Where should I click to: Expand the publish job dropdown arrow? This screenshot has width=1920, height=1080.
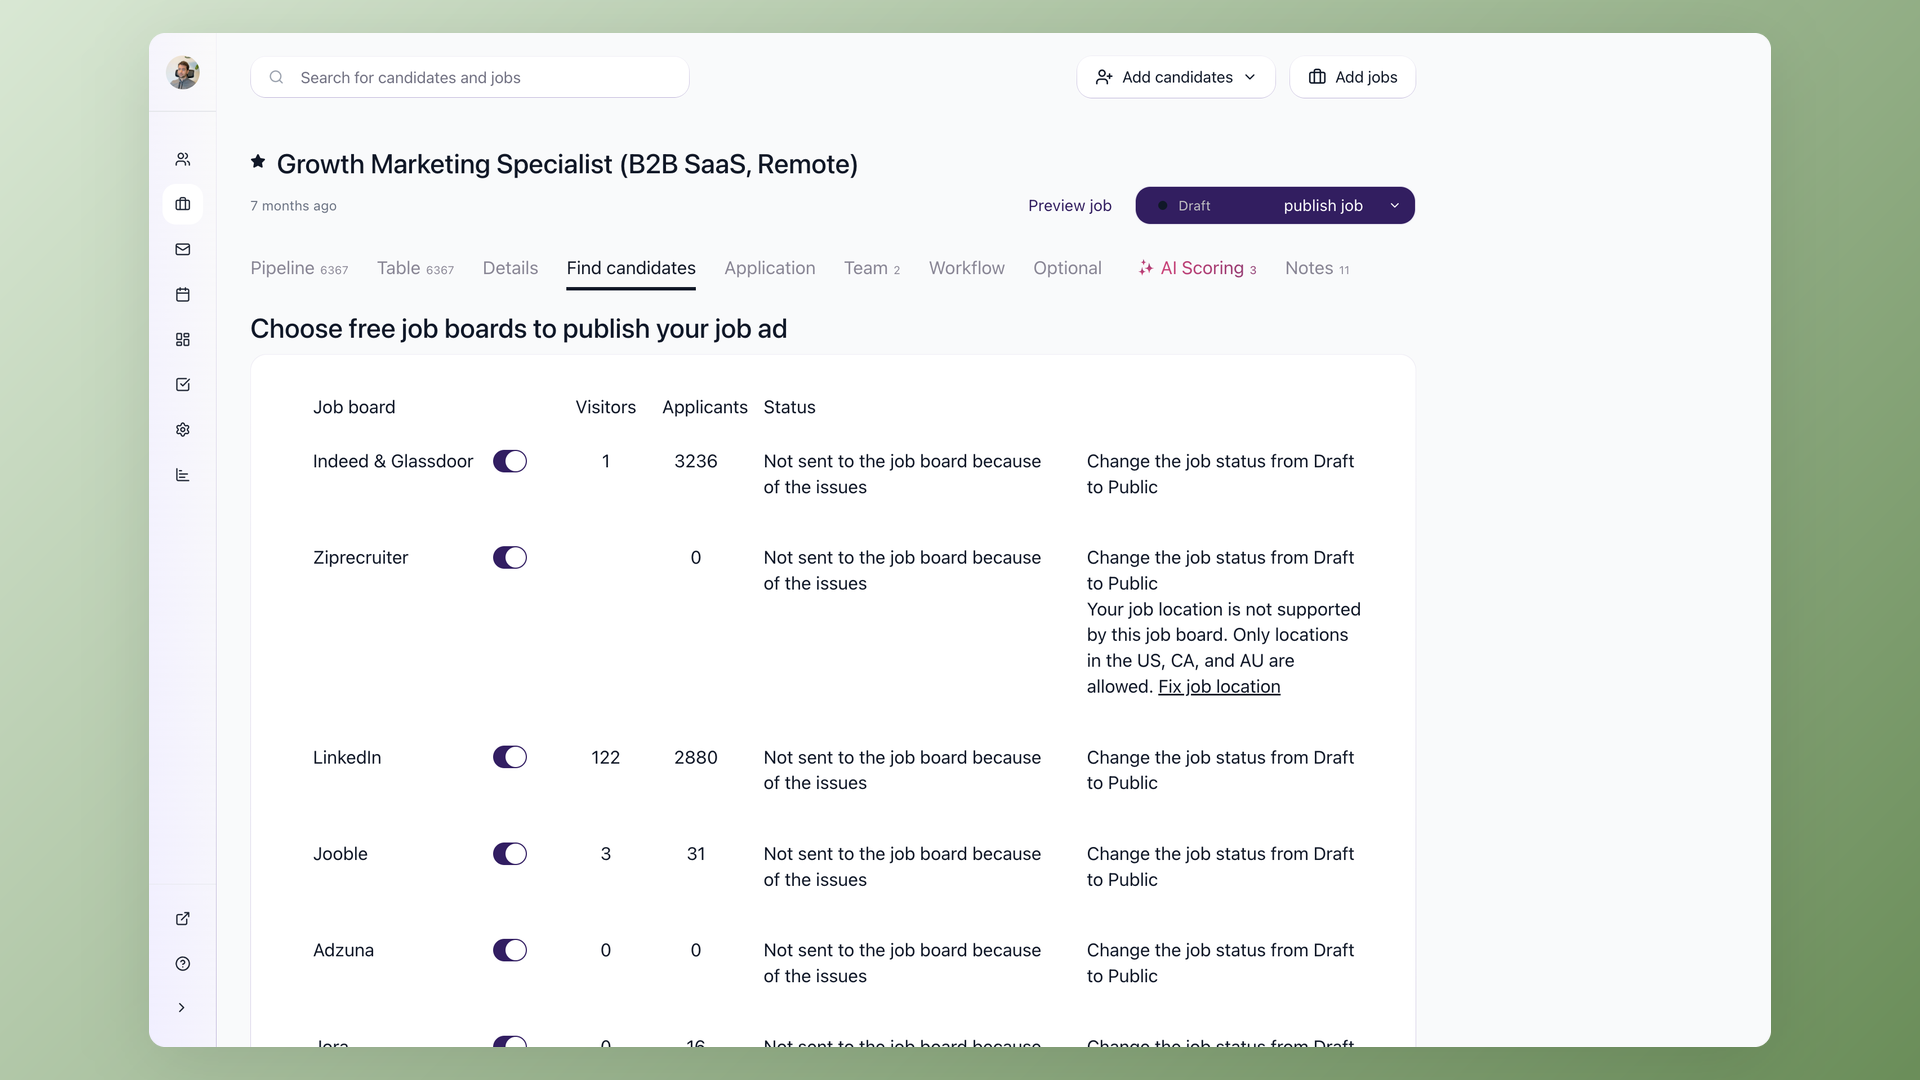tap(1394, 205)
